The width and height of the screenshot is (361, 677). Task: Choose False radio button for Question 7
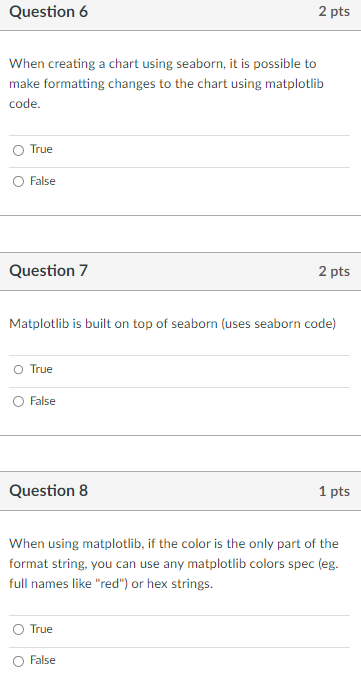click(18, 402)
